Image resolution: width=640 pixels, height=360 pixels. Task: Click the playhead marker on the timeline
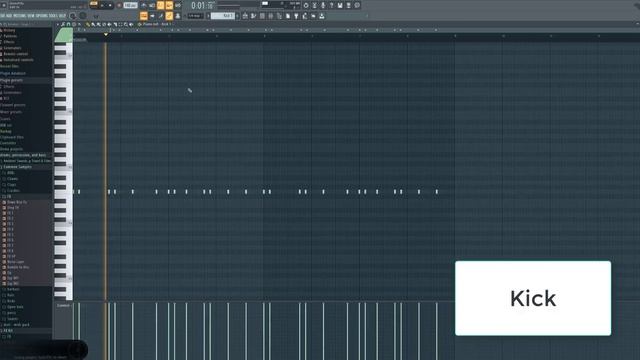click(106, 35)
